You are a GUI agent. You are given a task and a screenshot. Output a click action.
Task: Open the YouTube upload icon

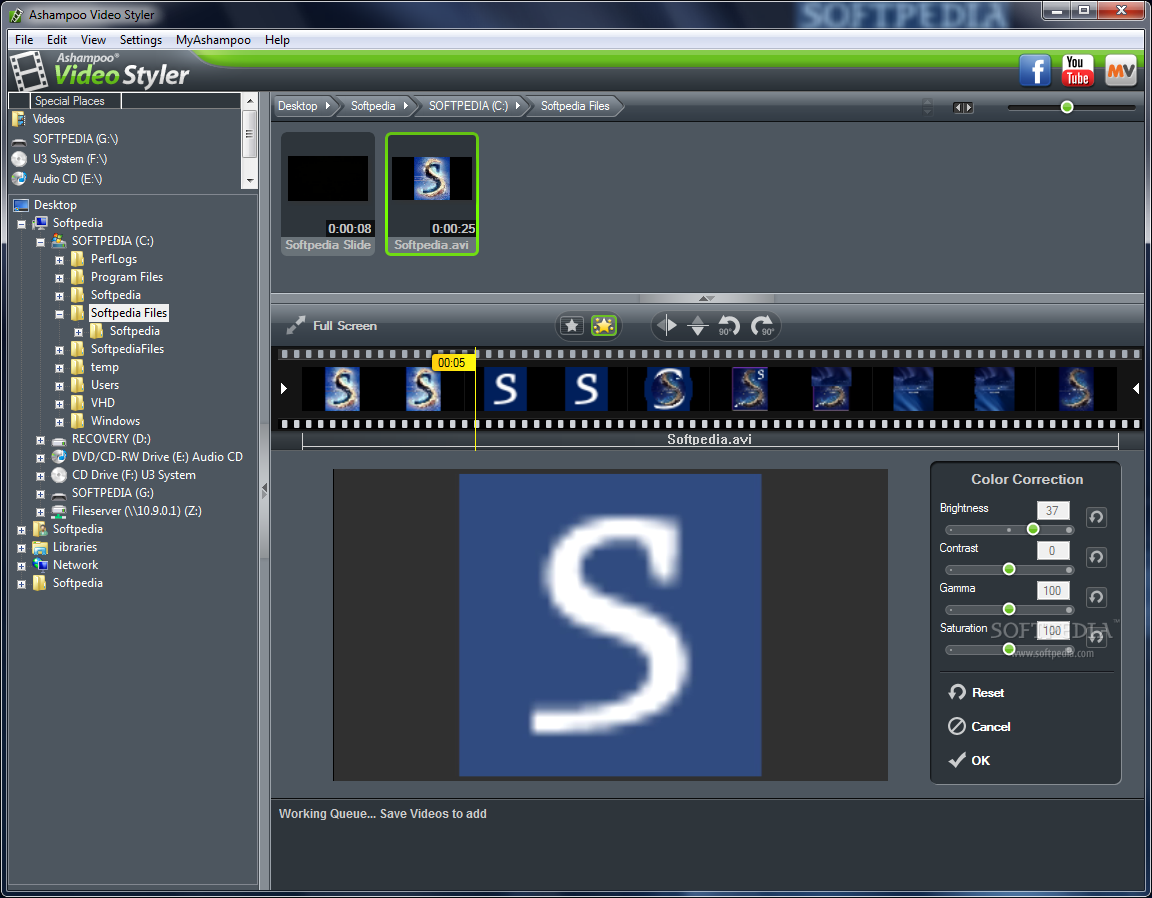tap(1077, 71)
